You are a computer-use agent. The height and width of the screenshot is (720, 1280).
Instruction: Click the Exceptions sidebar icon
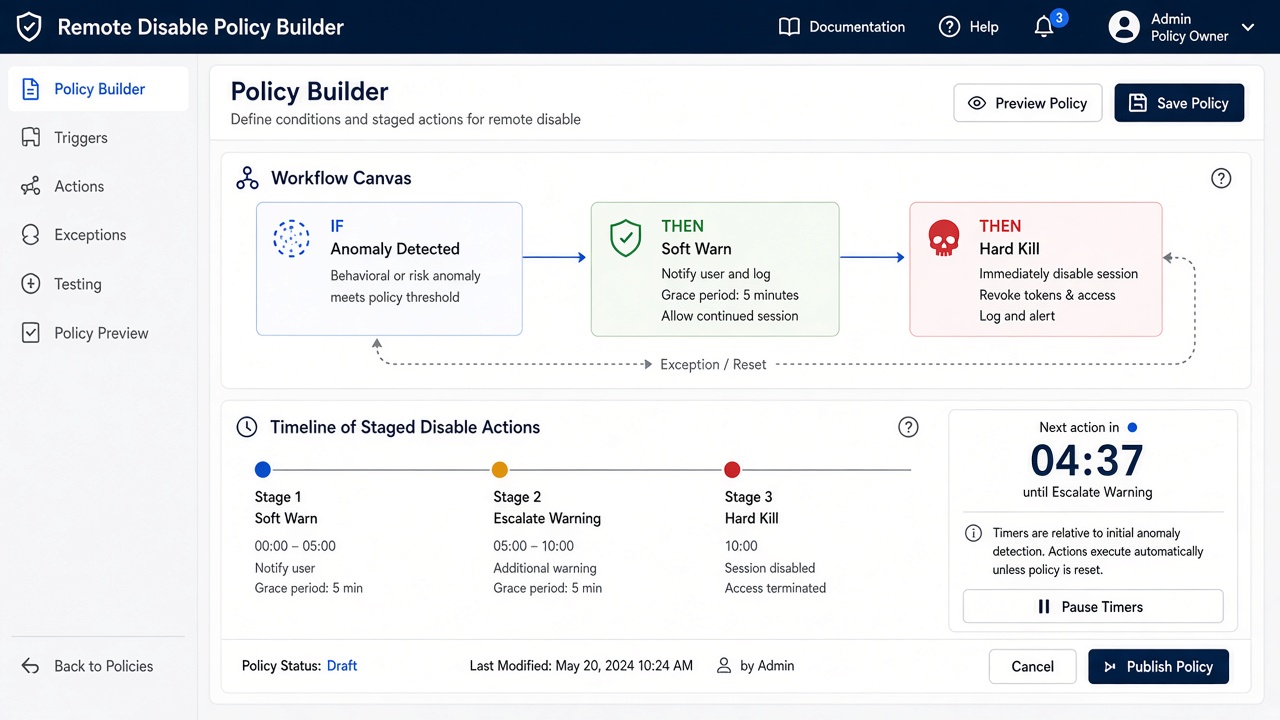pyautogui.click(x=31, y=235)
